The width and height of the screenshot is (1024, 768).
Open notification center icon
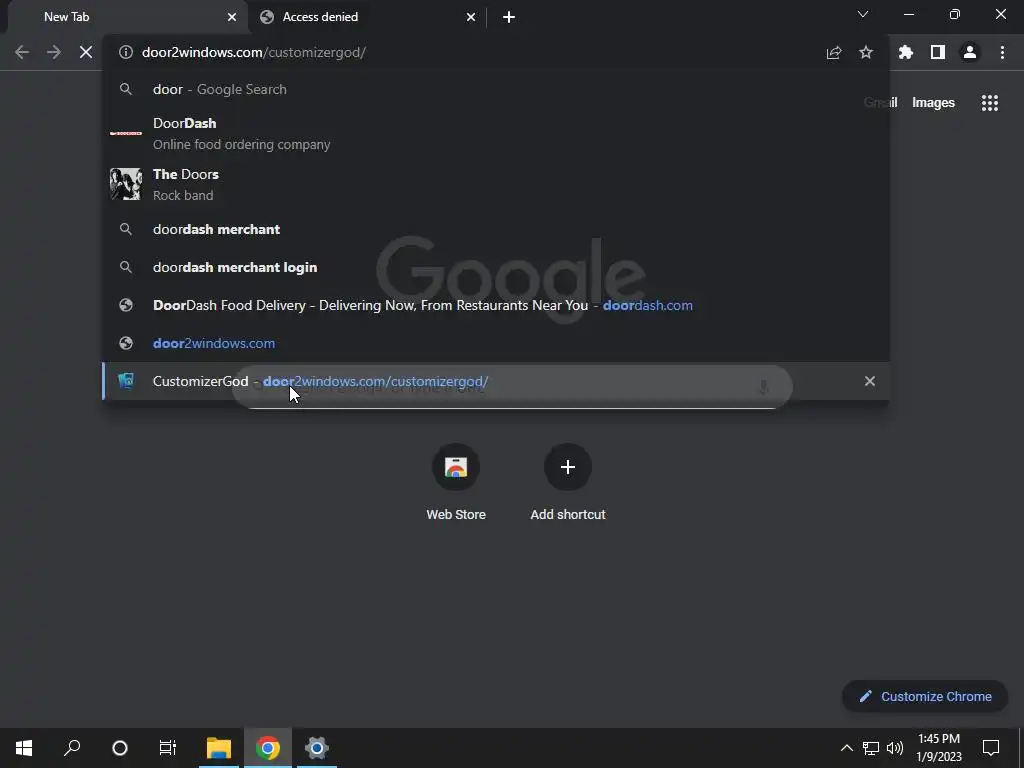[991, 748]
